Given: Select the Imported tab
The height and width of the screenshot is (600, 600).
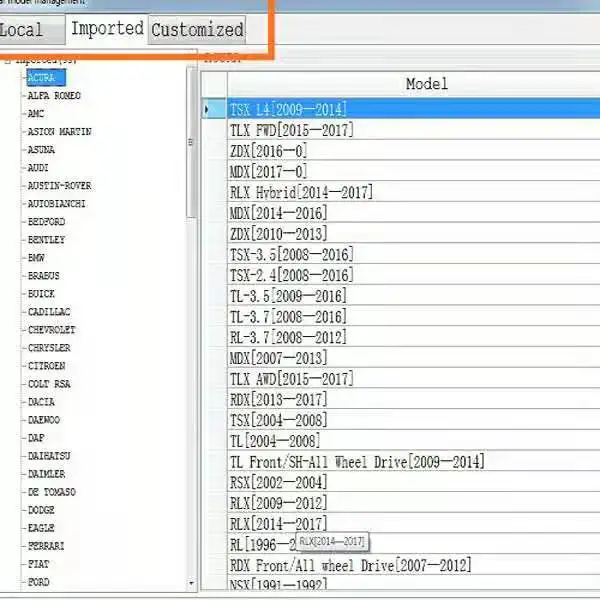Looking at the screenshot, I should pyautogui.click(x=106, y=29).
